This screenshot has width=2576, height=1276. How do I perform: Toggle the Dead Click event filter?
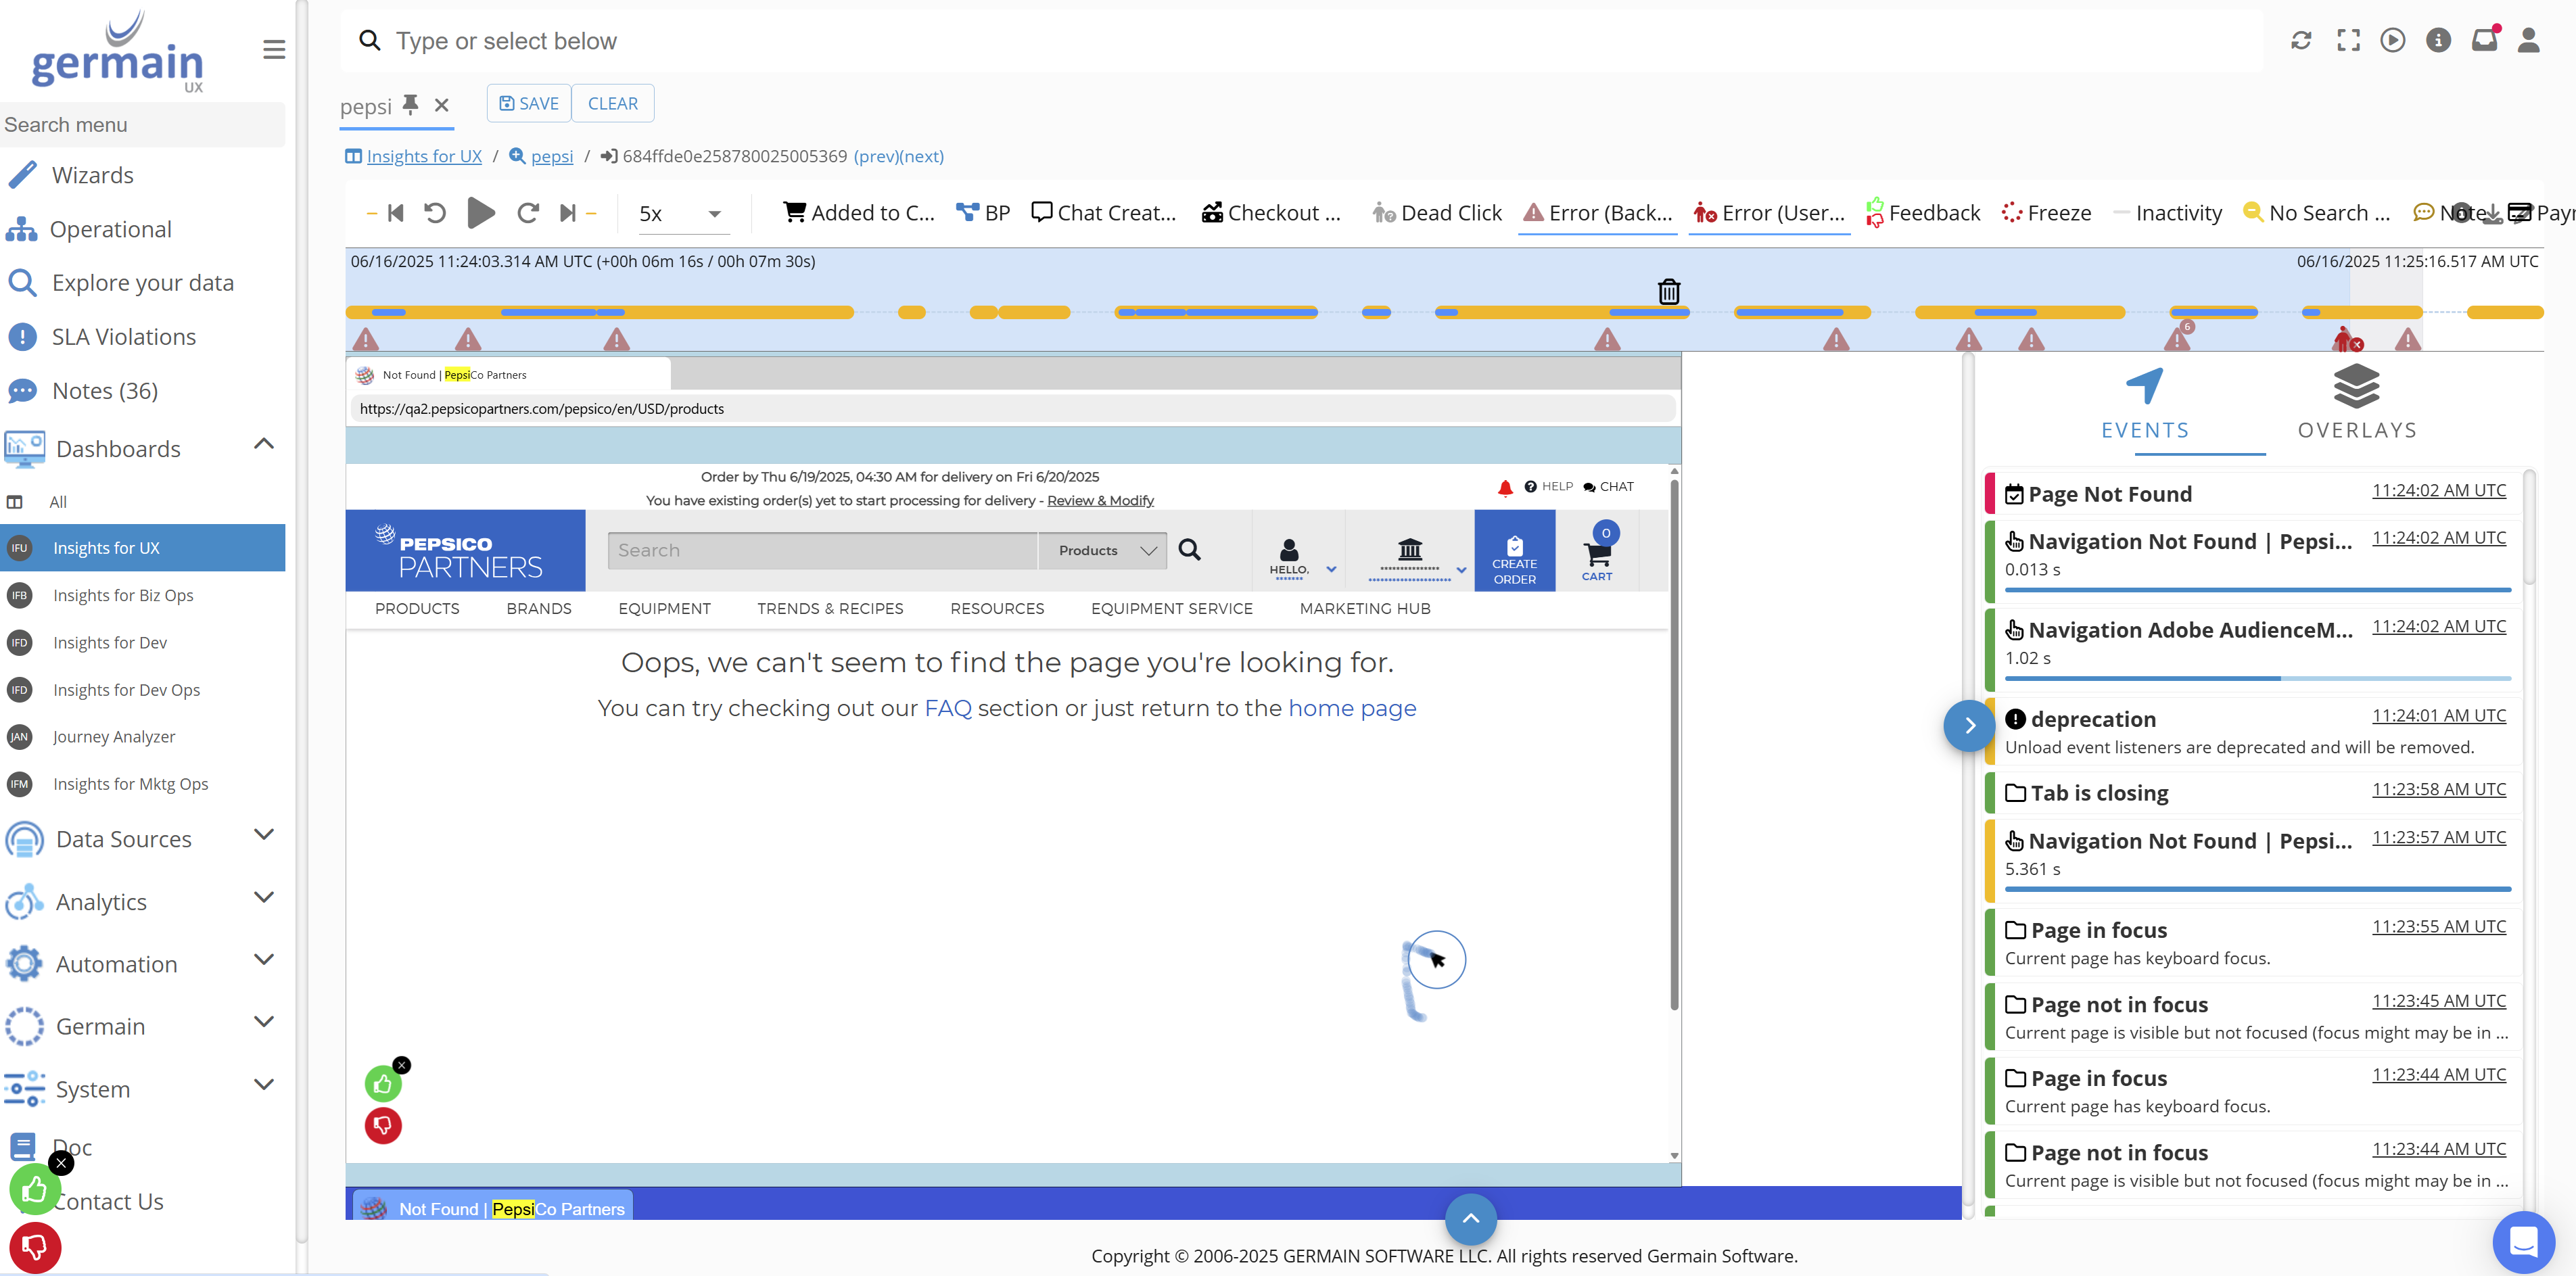click(1437, 213)
